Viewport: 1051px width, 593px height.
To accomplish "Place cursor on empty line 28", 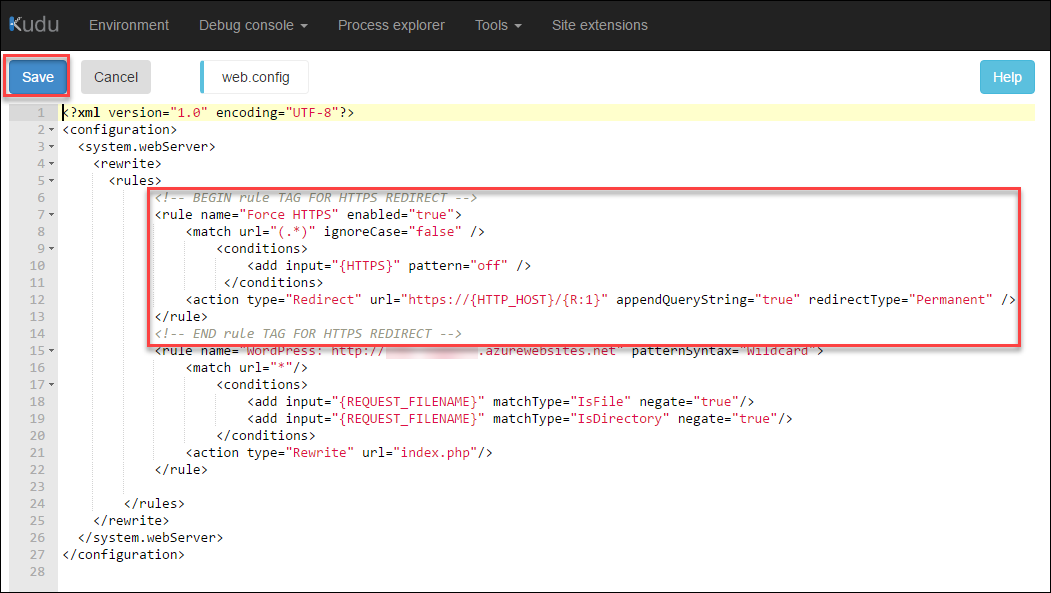I will tap(546, 572).
